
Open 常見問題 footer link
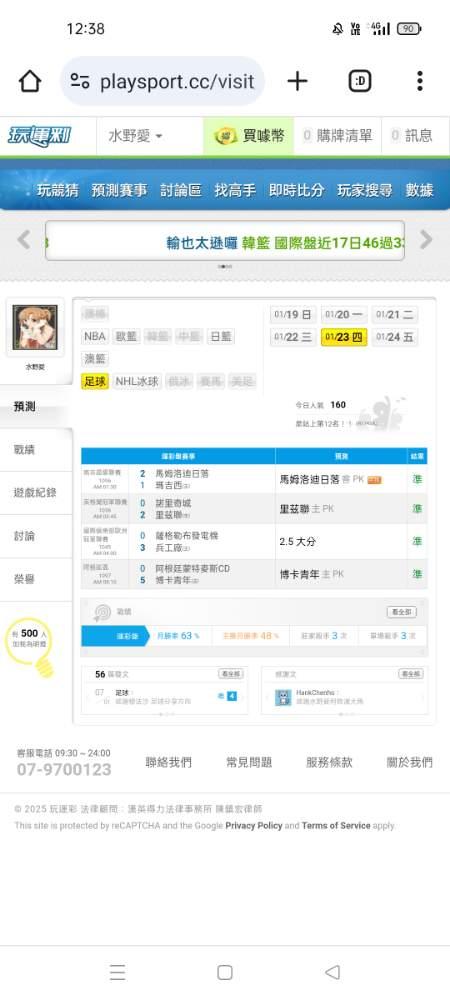click(x=249, y=762)
